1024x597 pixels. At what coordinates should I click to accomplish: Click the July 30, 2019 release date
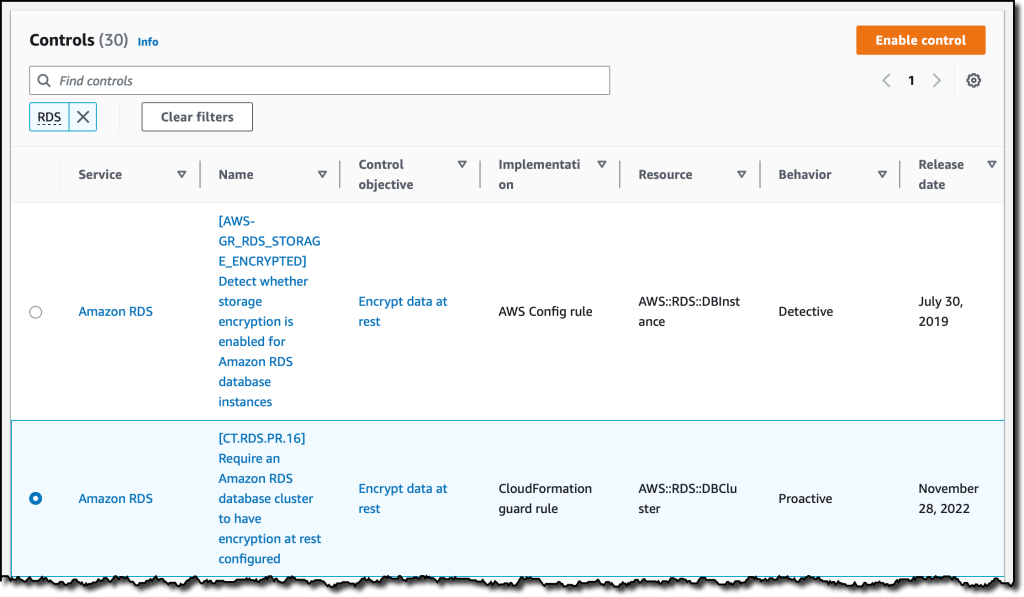940,312
